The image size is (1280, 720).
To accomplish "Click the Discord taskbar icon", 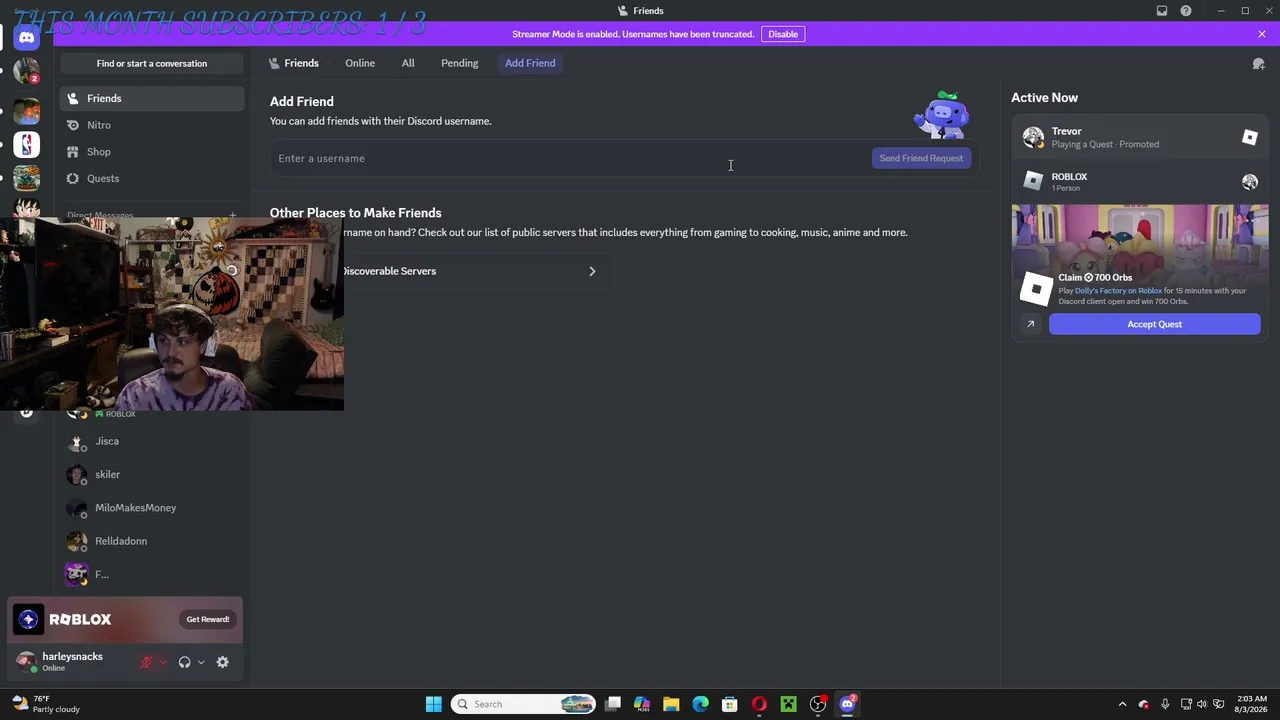I will [848, 704].
